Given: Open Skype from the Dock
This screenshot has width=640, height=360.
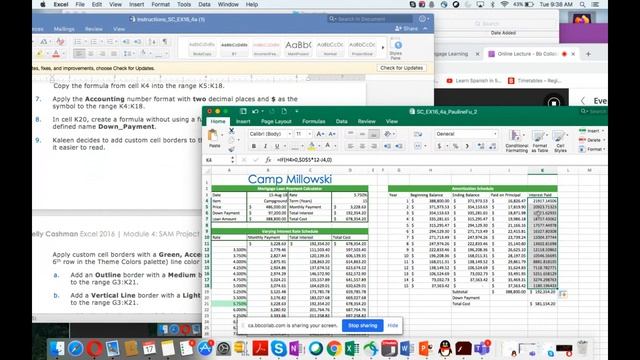Looking at the screenshot, I should (279, 349).
